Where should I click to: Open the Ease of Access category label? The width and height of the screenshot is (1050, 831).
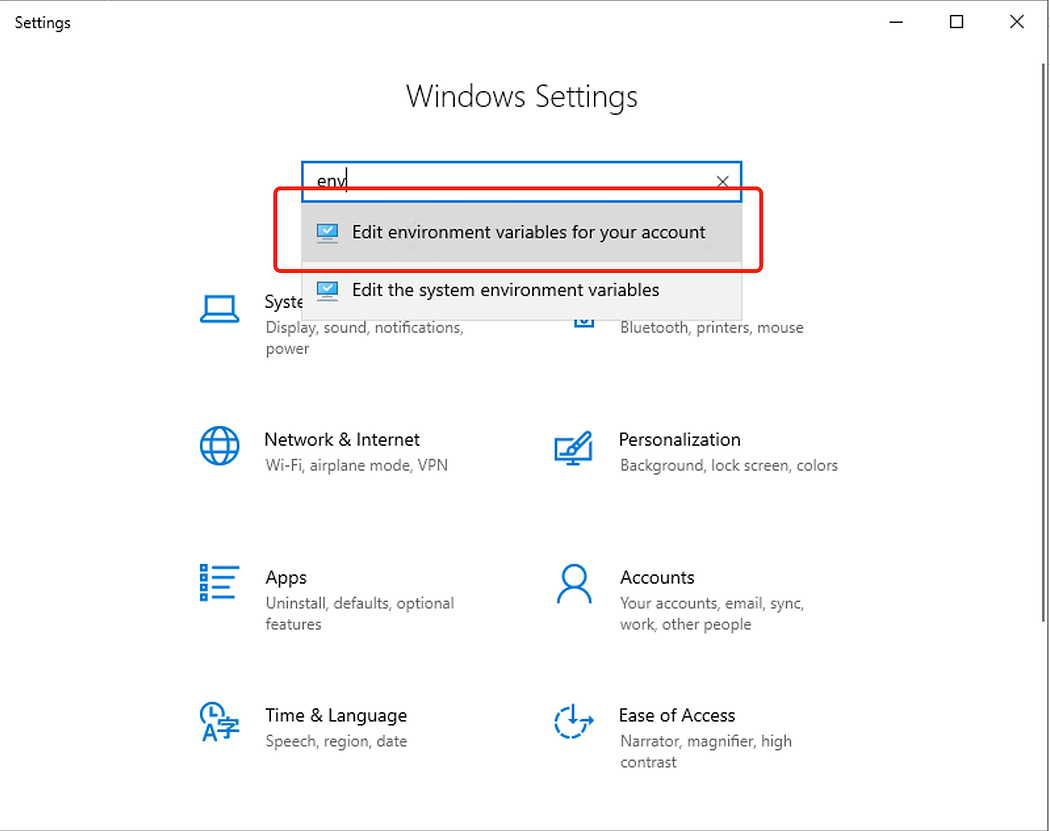point(677,715)
